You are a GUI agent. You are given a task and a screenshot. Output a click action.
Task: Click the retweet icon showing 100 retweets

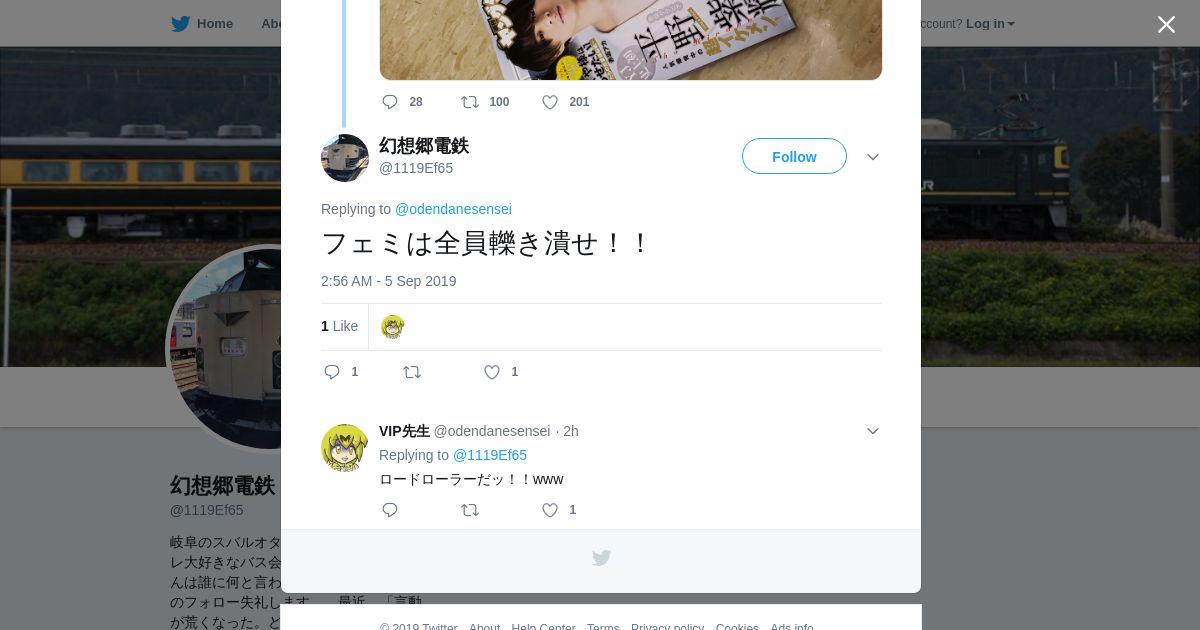click(x=470, y=102)
